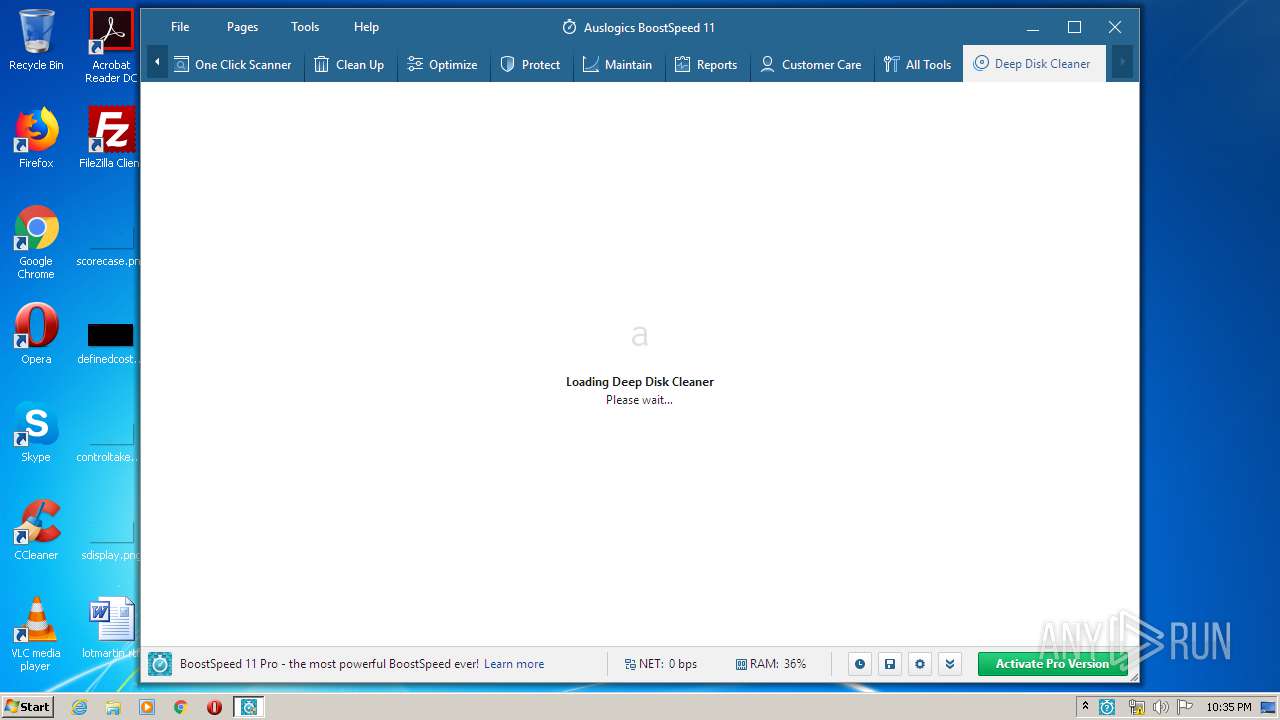Click the BoostSpeed logo in status bar

click(160, 664)
